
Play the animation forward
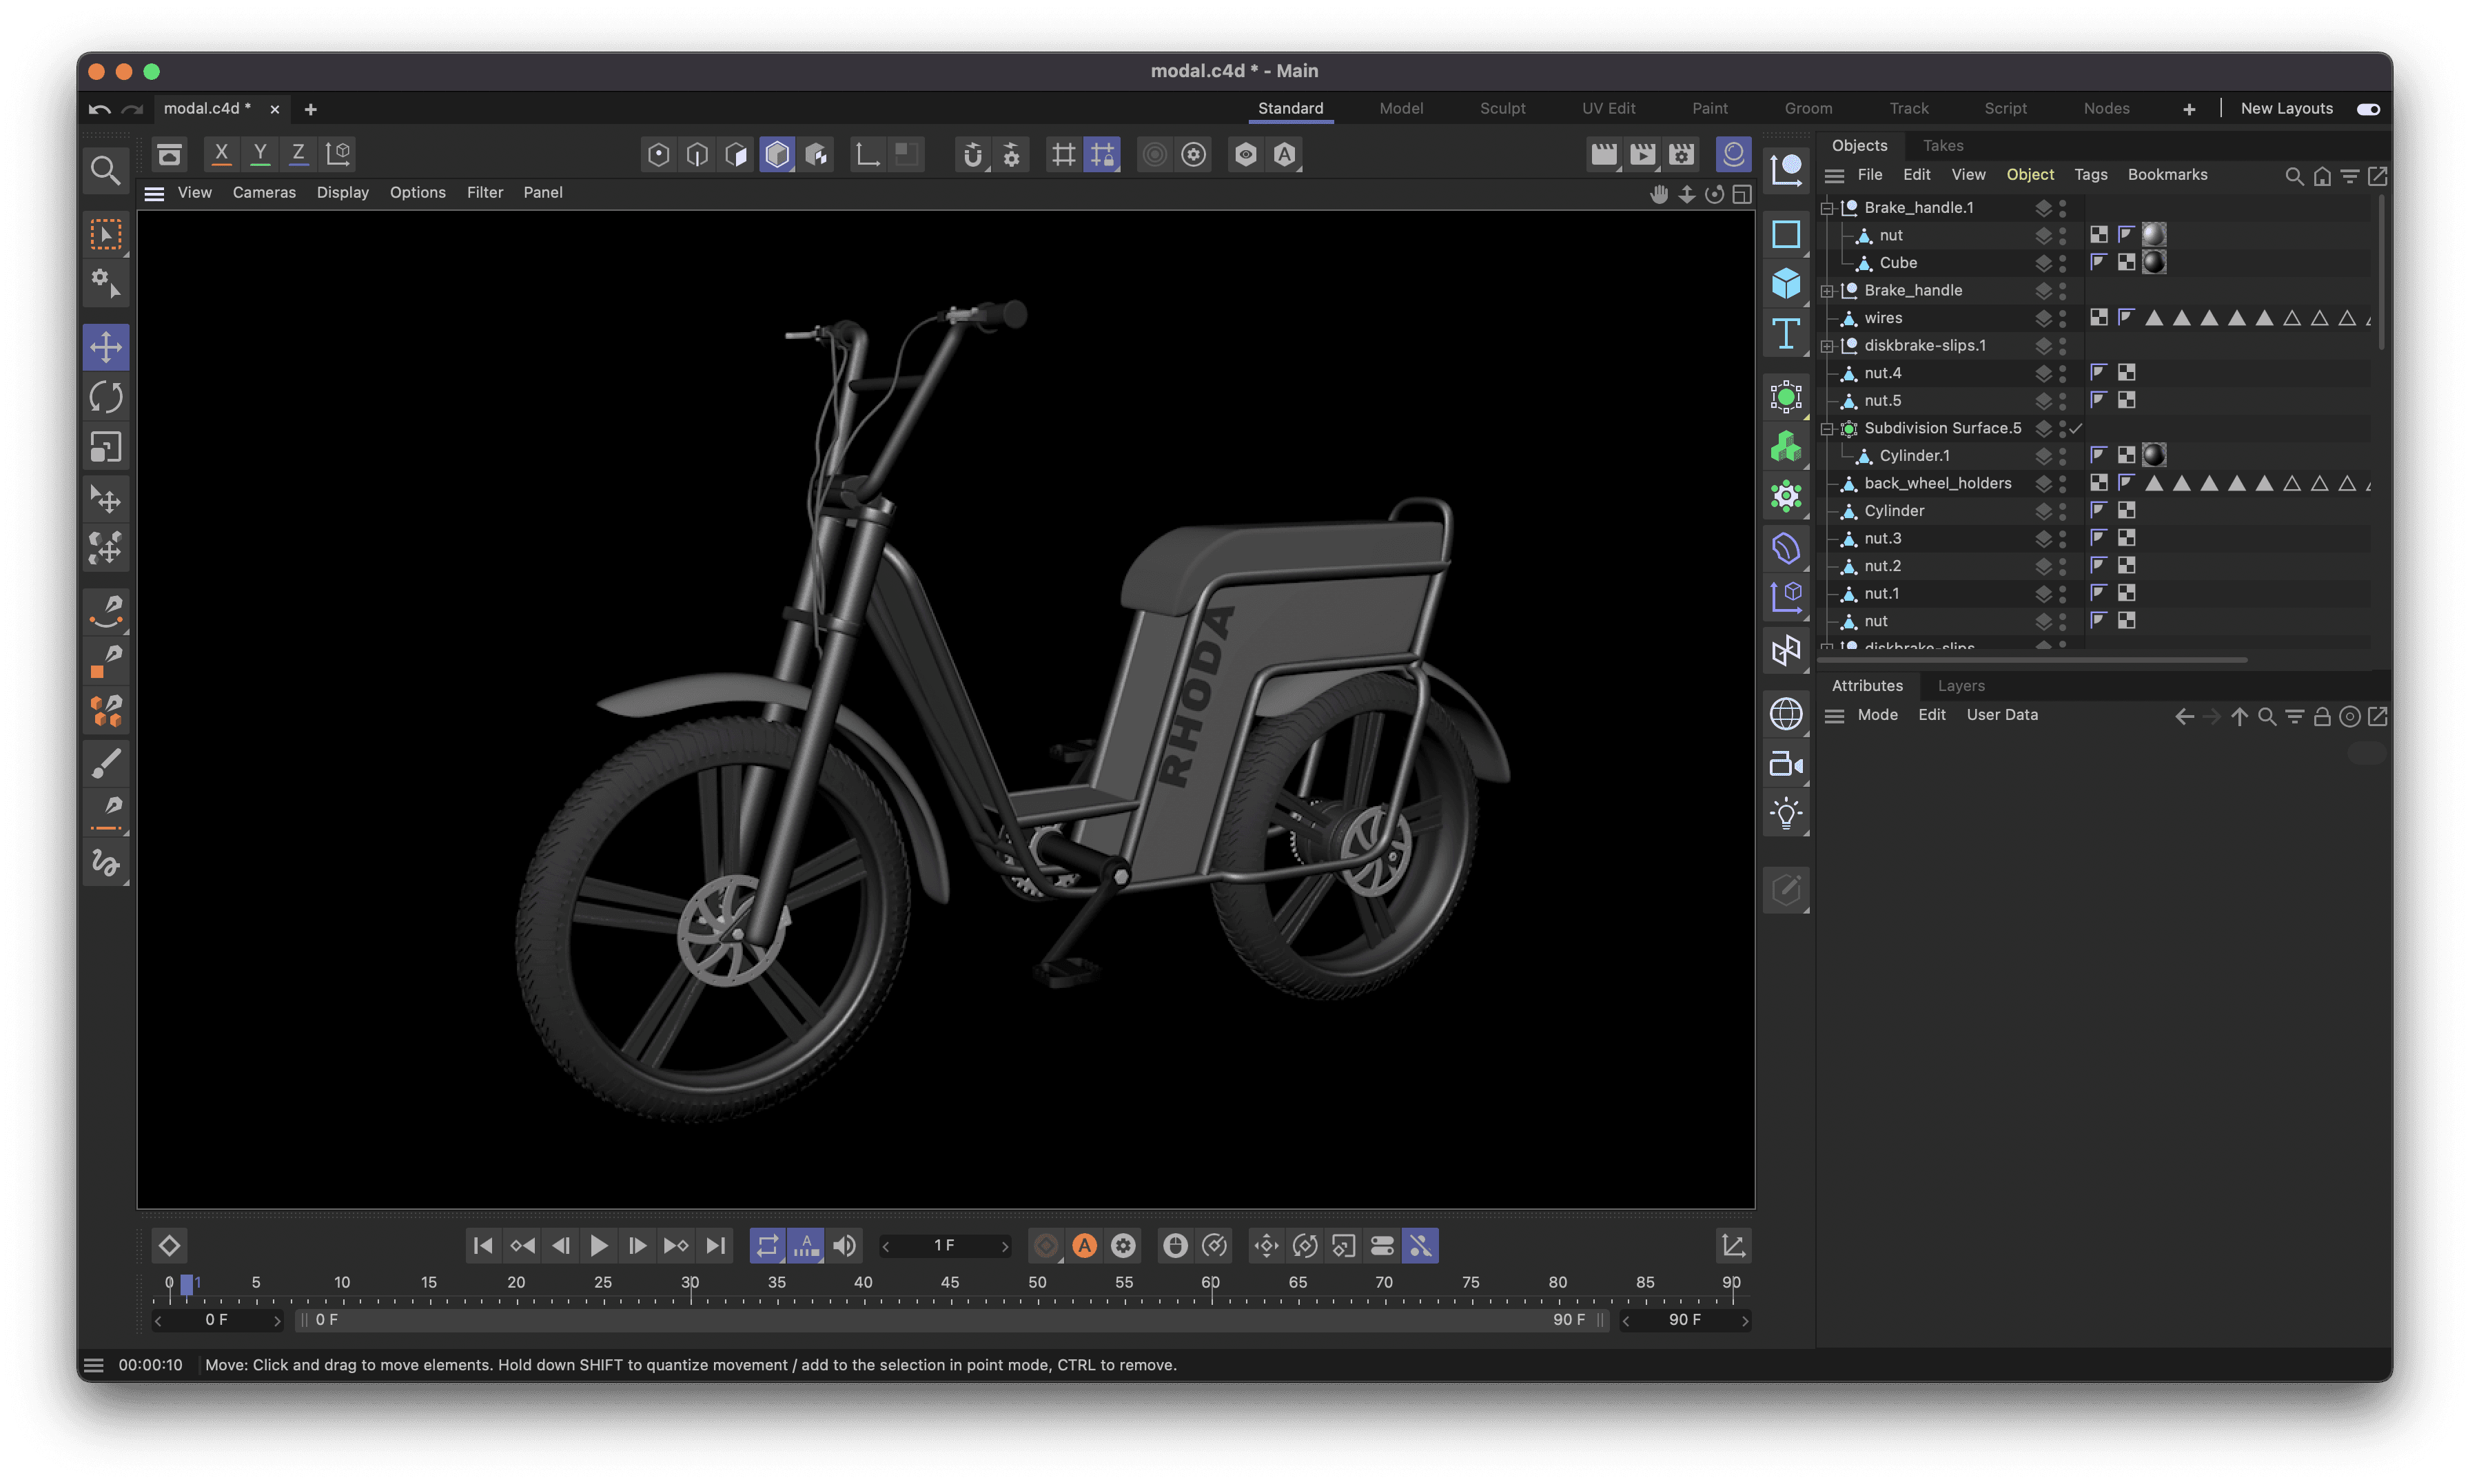click(x=598, y=1245)
